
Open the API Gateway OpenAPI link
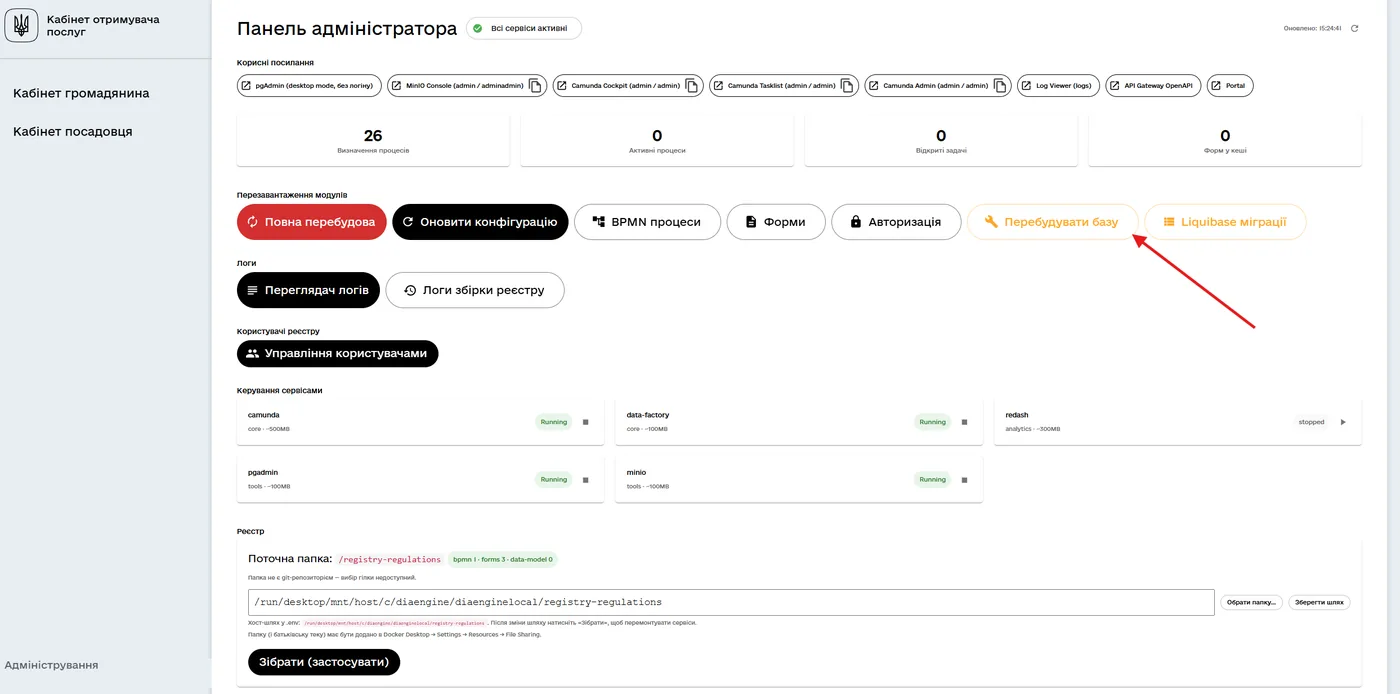[1153, 86]
